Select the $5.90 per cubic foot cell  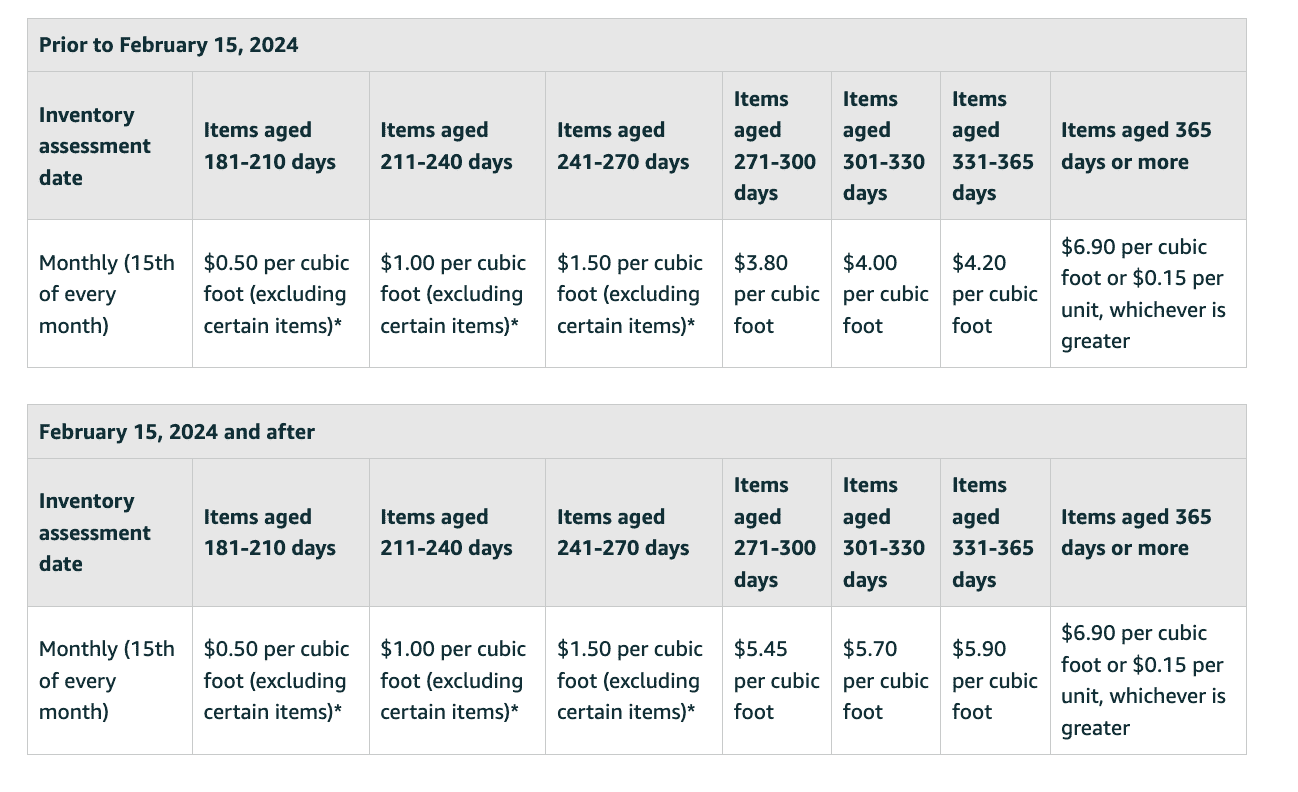(x=995, y=680)
